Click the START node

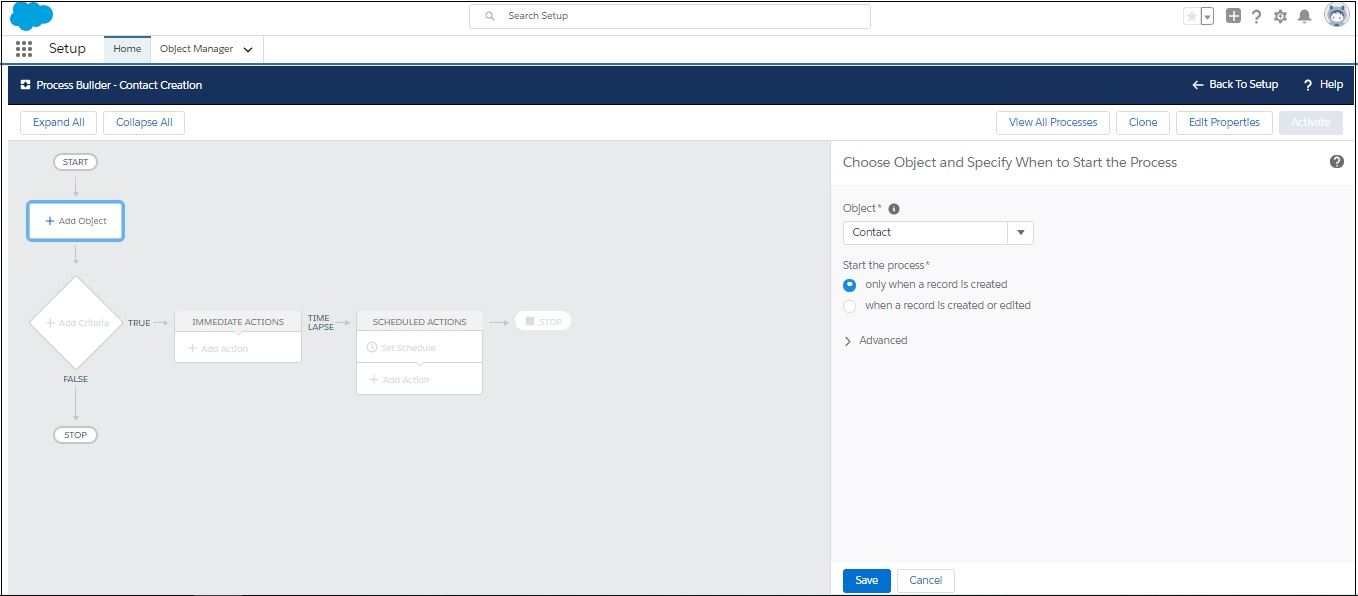click(75, 162)
